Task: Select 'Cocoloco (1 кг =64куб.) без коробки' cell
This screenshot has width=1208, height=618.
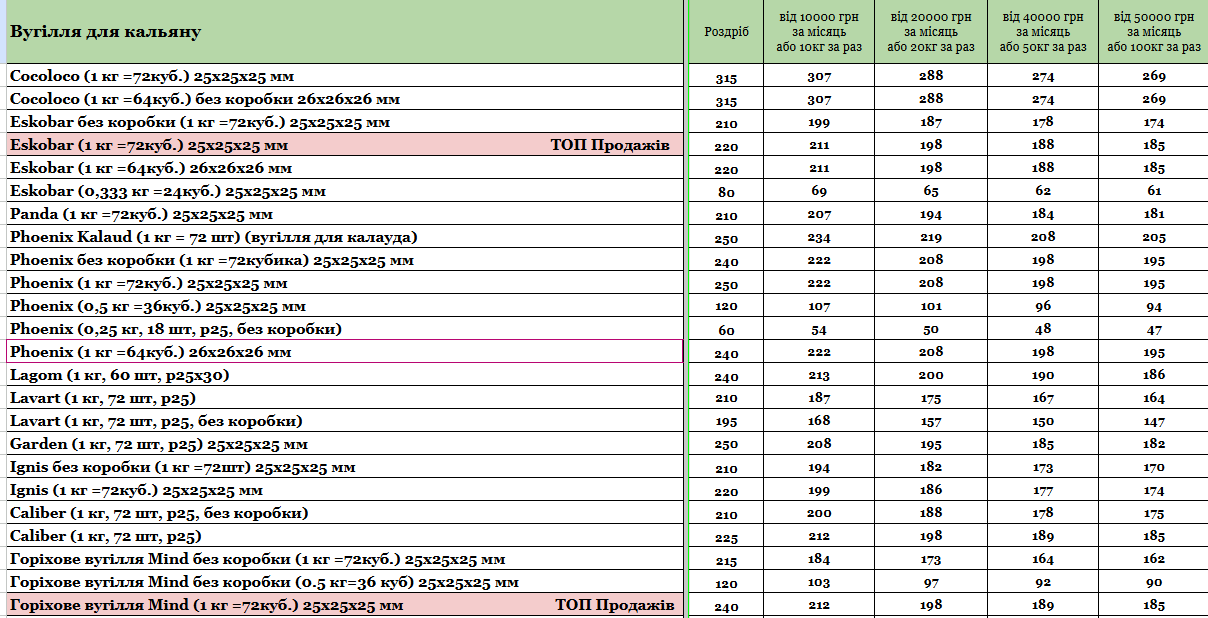Action: (344, 99)
